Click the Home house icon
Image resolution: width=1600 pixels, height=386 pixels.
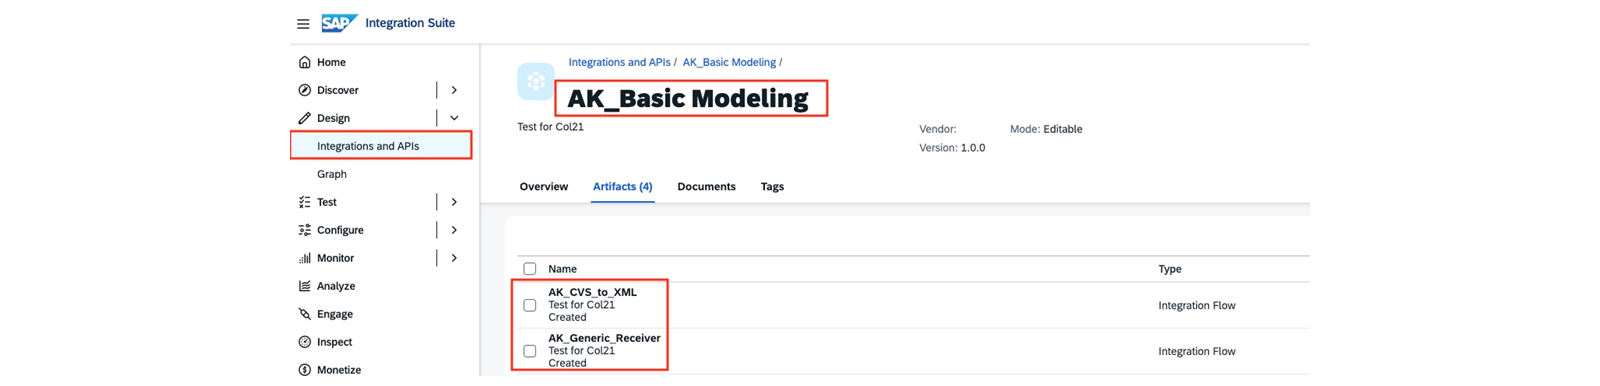(304, 62)
